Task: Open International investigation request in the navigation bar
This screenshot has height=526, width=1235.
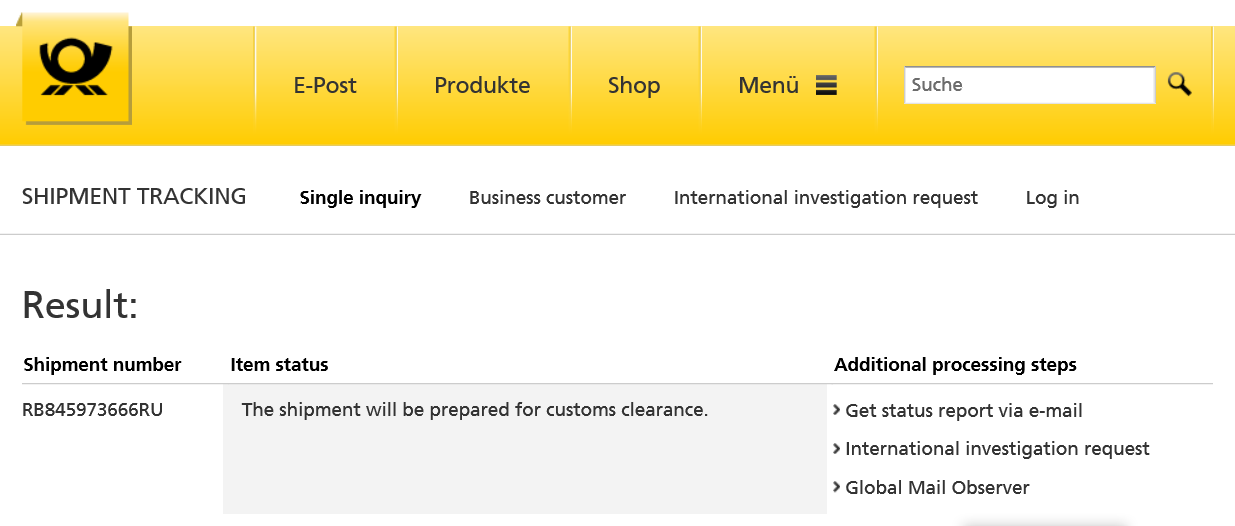Action: tap(825, 198)
